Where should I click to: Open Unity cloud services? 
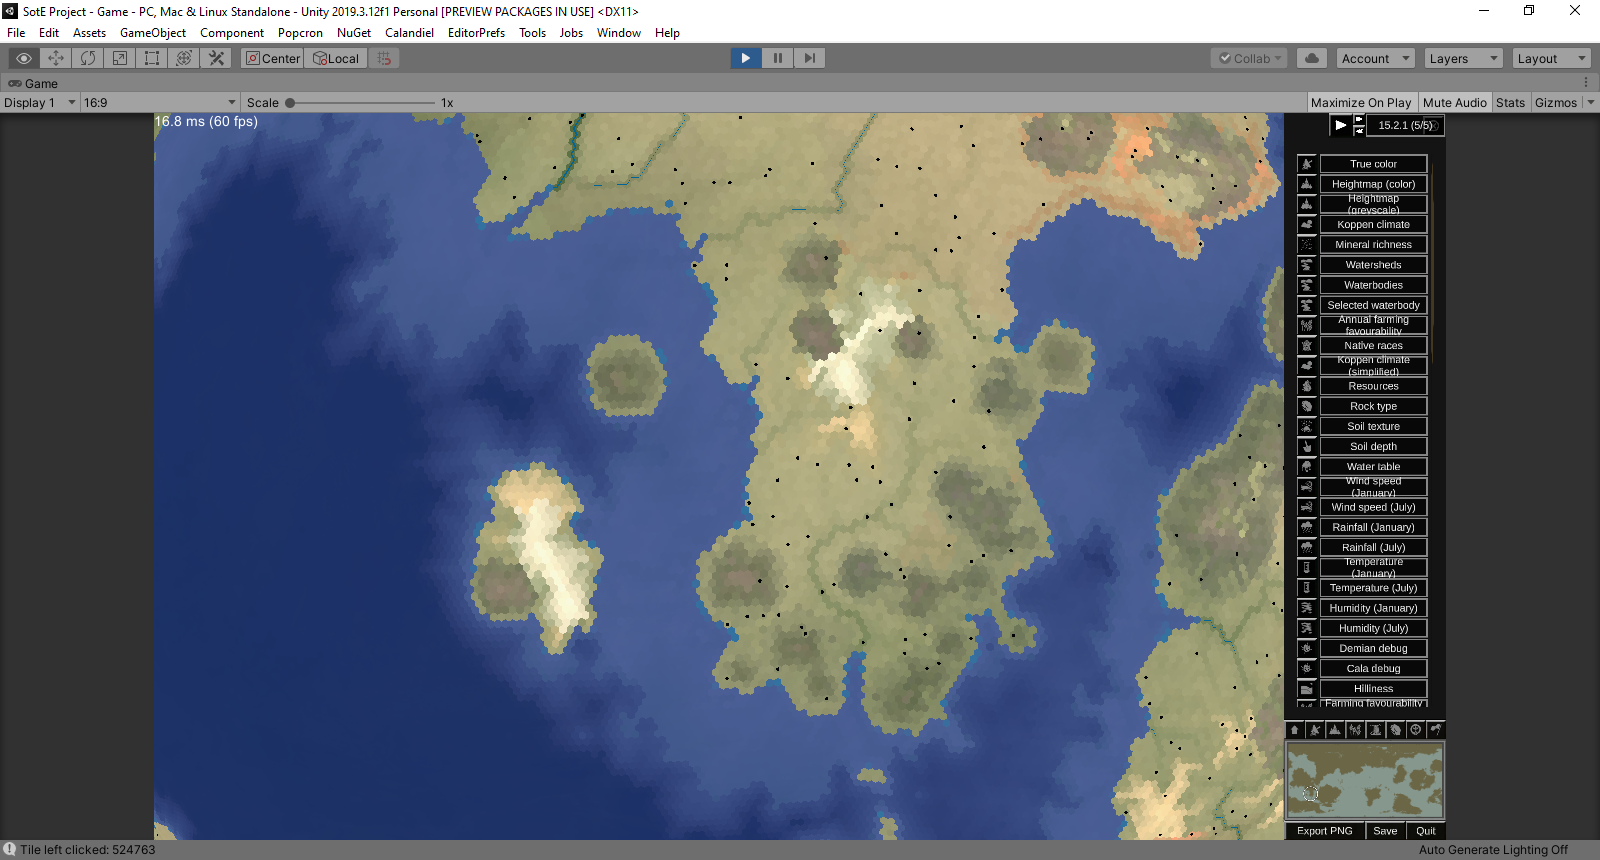pos(1312,58)
